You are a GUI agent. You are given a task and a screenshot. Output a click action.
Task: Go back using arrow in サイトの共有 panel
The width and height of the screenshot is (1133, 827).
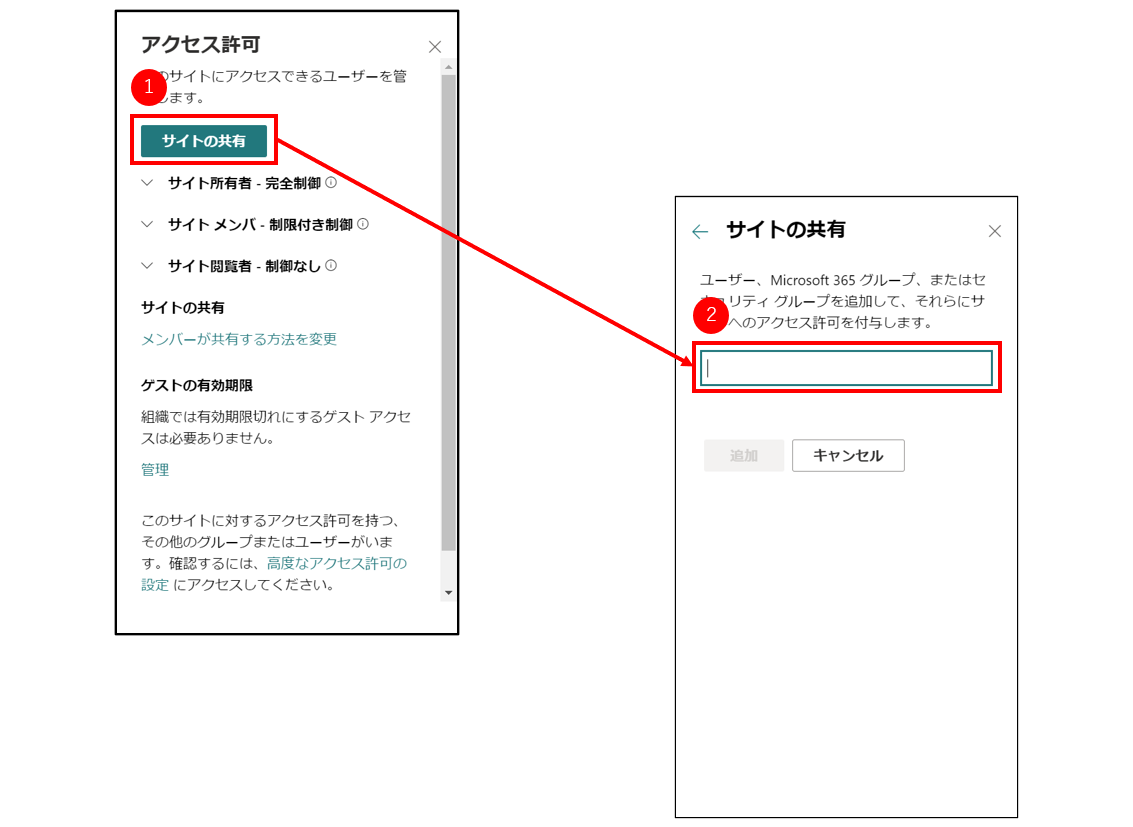click(x=700, y=231)
